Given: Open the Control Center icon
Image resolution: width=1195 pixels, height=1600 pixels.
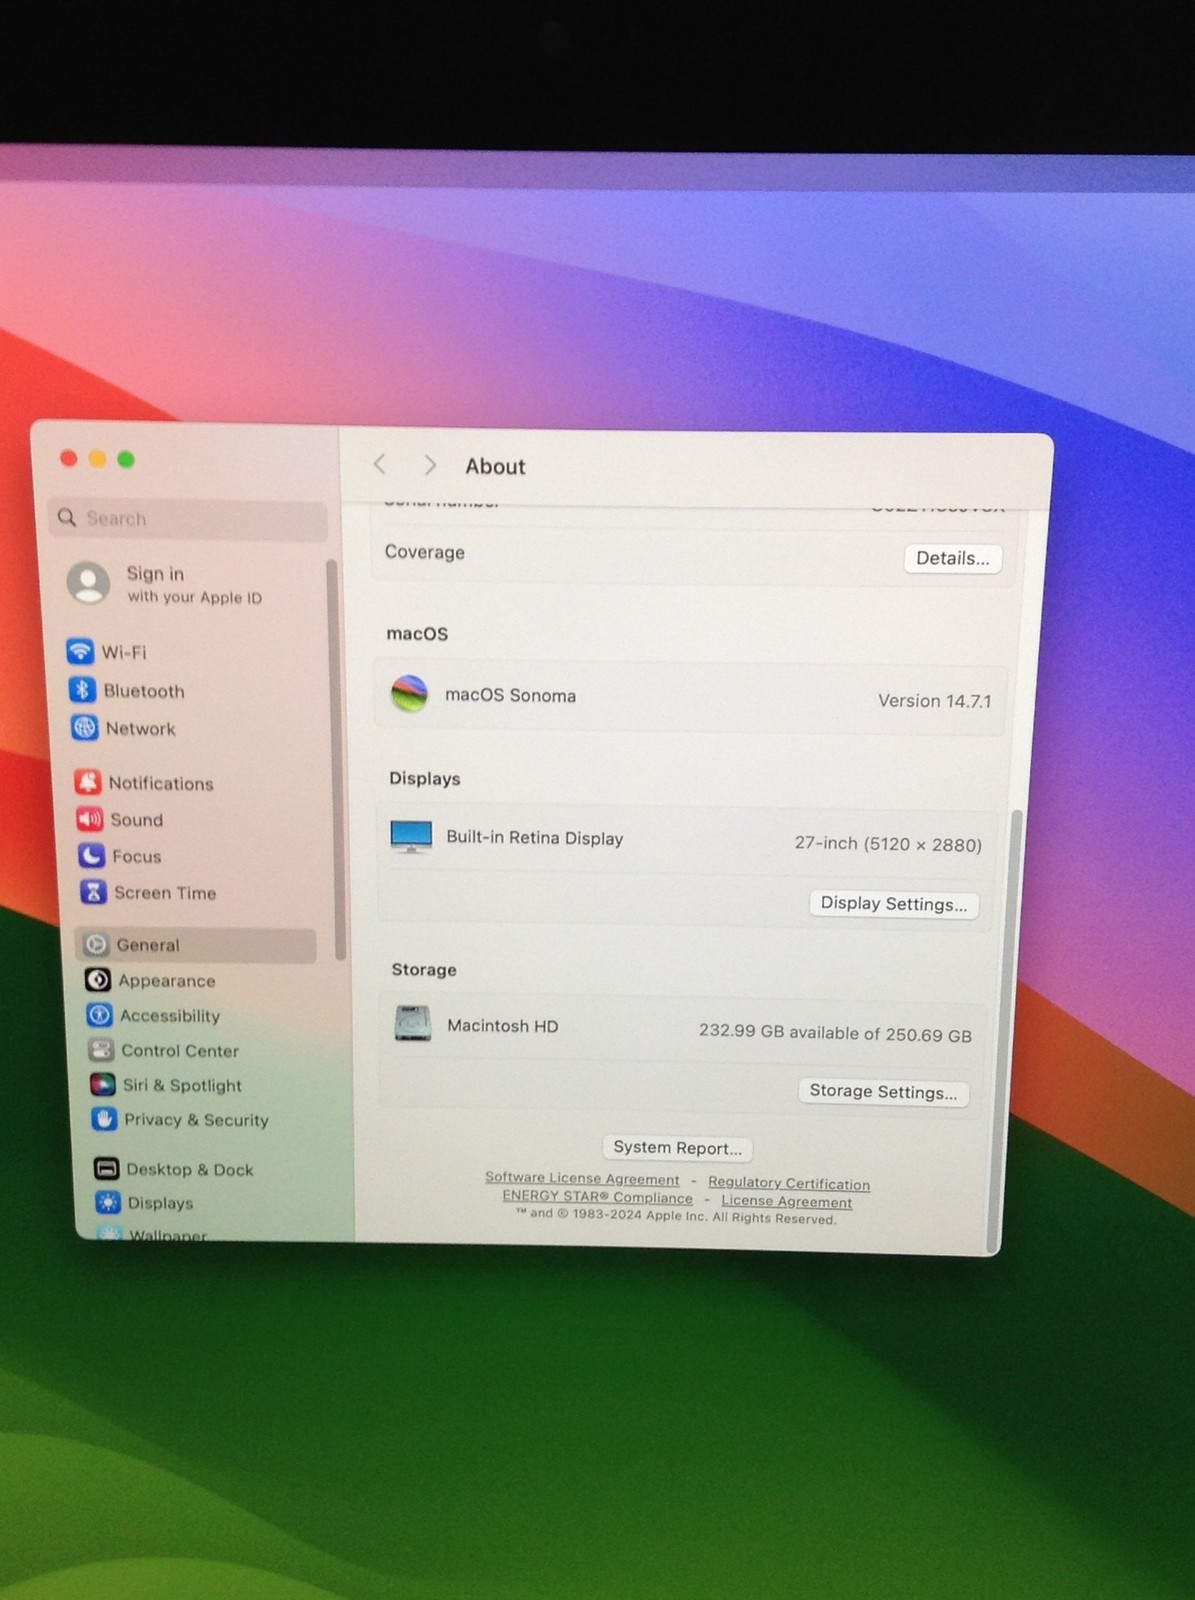Looking at the screenshot, I should [101, 1050].
